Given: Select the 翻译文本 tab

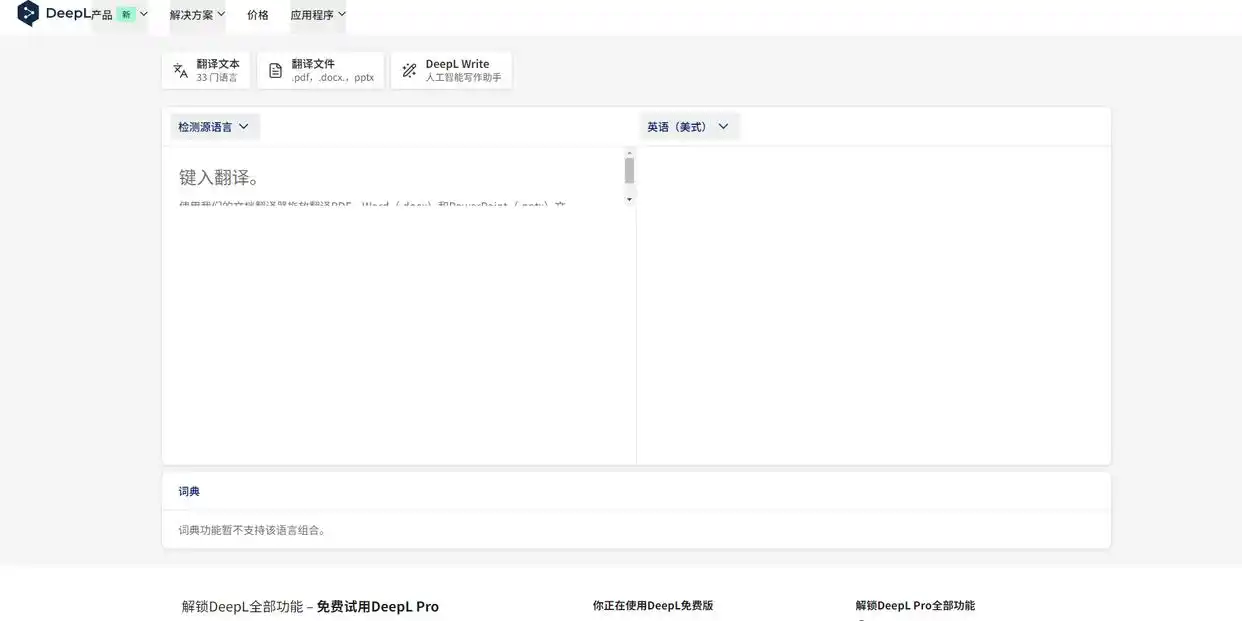Looking at the screenshot, I should [206, 69].
